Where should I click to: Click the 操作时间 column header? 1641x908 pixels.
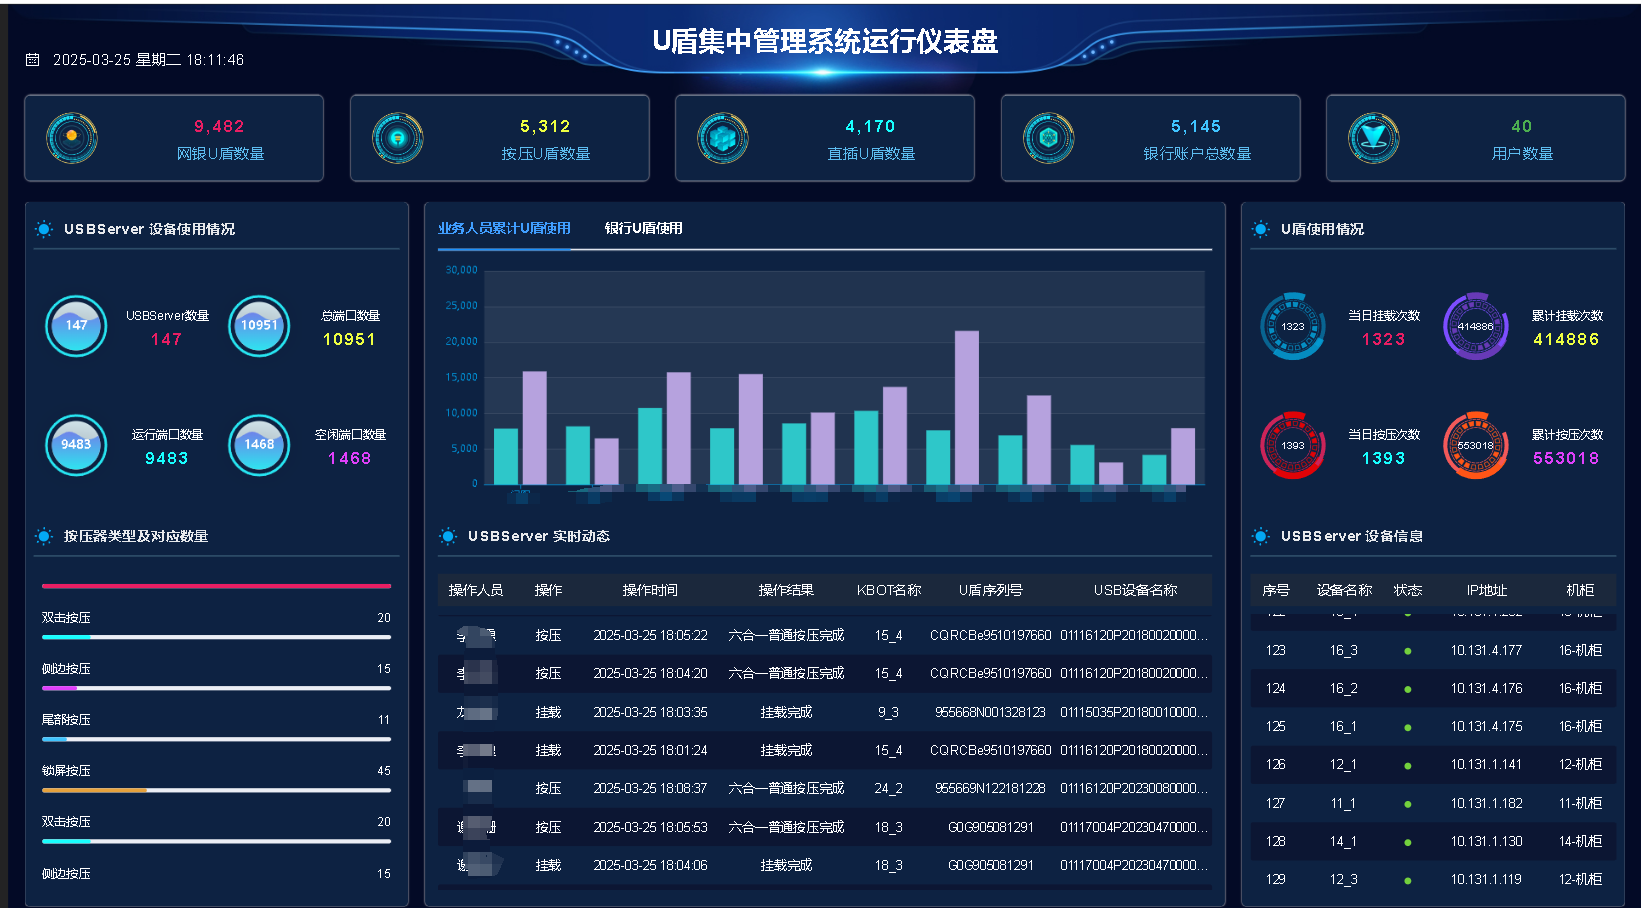pos(650,590)
